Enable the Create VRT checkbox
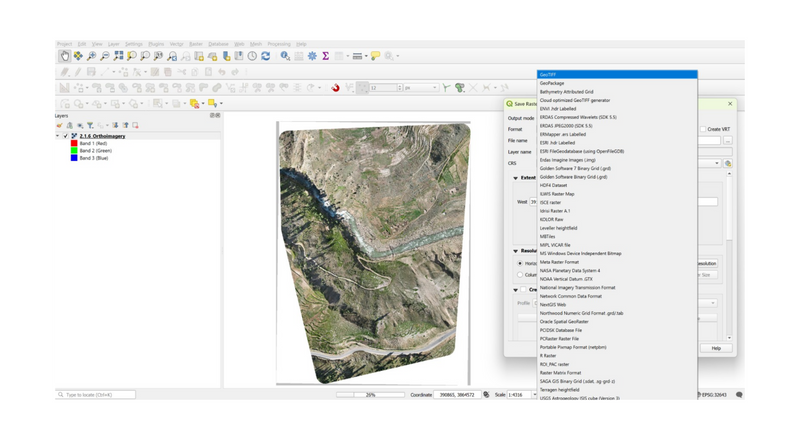 (x=703, y=129)
